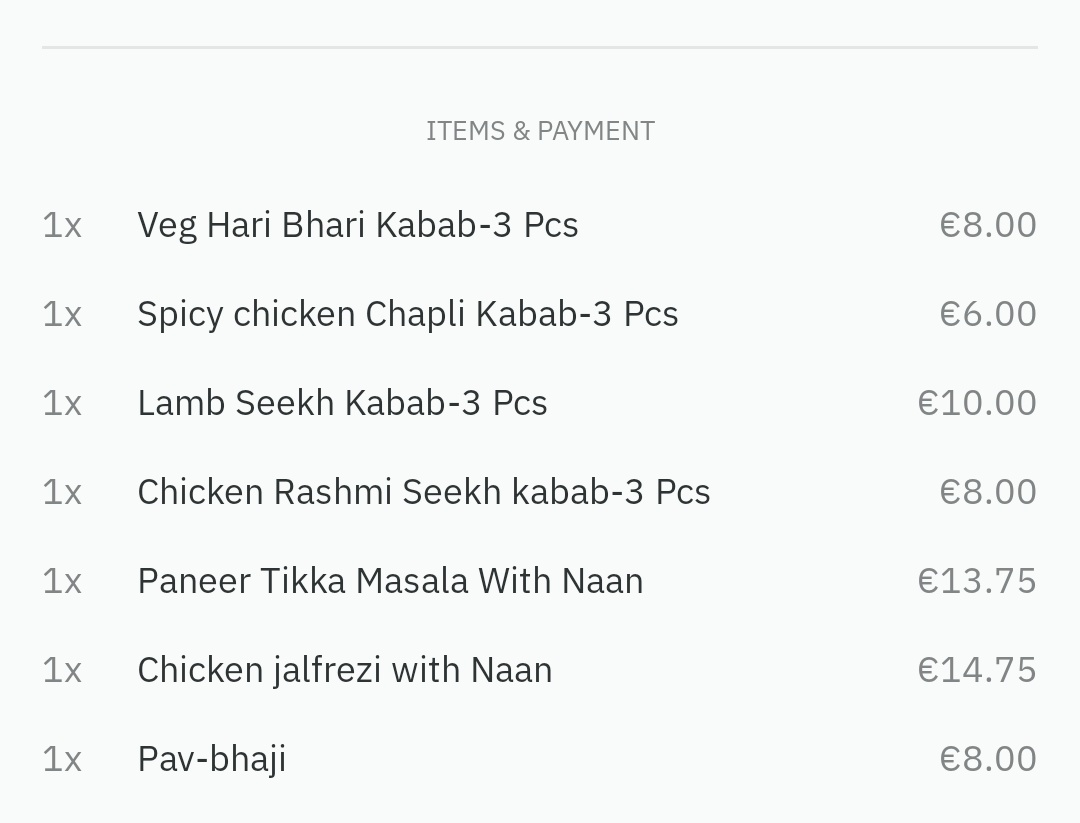1080x823 pixels.
Task: Select Spicy chicken Chapli Kabab-3 Pcs item
Action: tap(407, 314)
